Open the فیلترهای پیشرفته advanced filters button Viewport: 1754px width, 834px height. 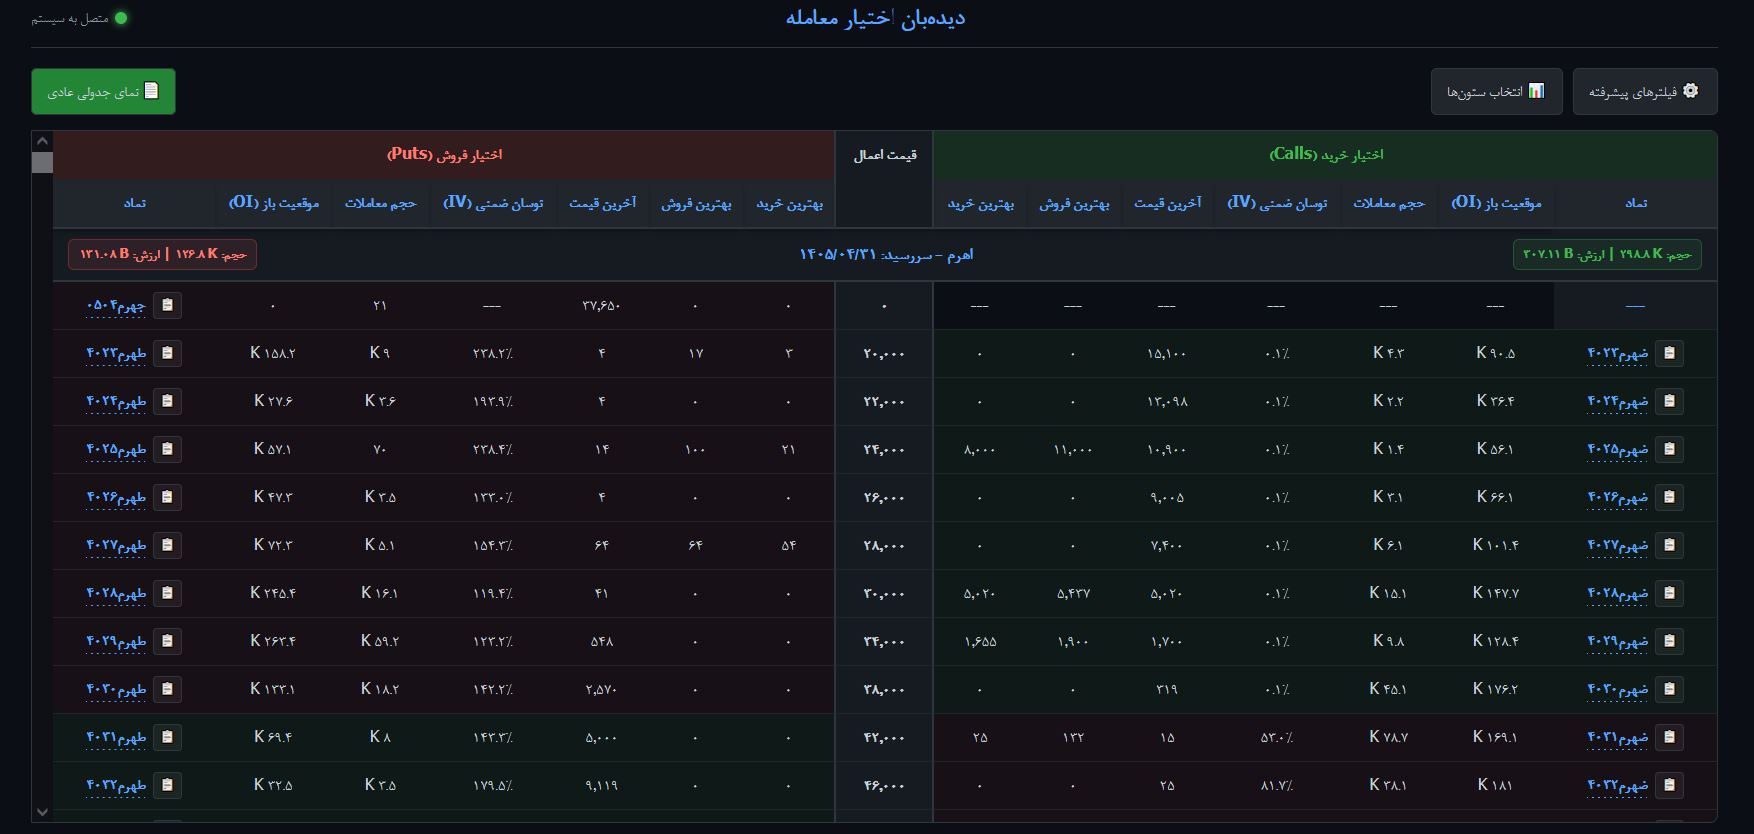coord(1645,91)
